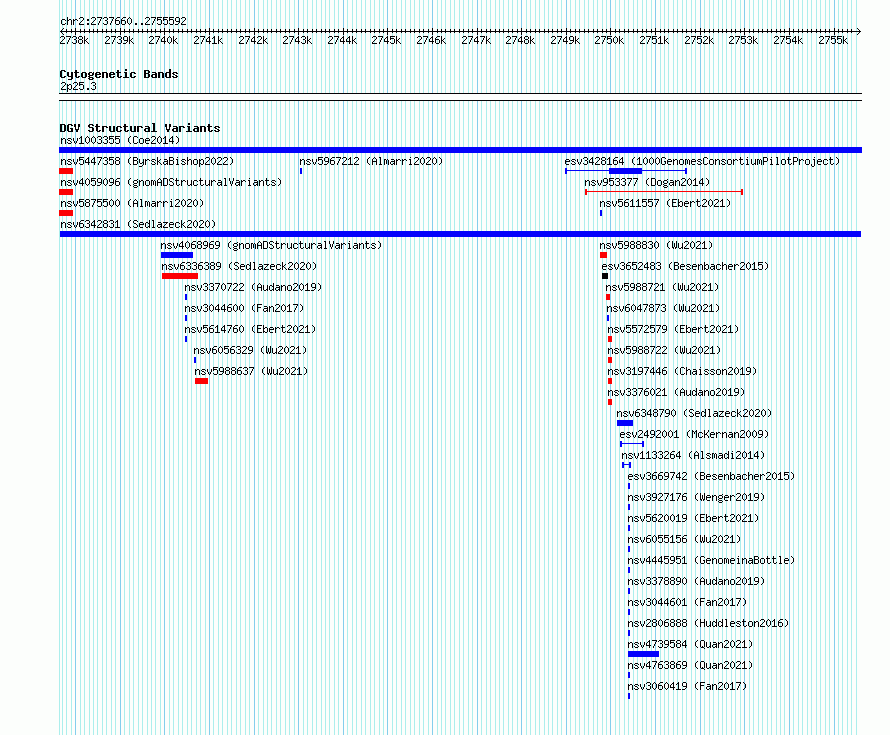Viewport: 890px width, 735px height.
Task: Click nsv2806888 (Huddleston2016) label
Action: [x=708, y=623]
